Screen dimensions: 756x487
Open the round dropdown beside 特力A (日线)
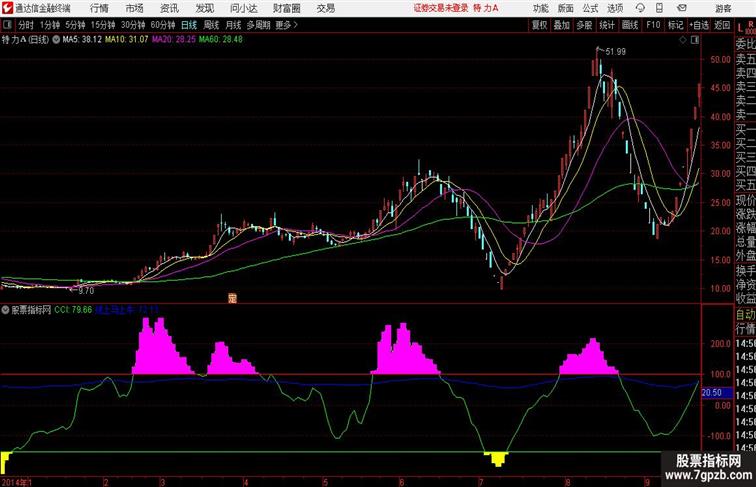[x=56, y=40]
